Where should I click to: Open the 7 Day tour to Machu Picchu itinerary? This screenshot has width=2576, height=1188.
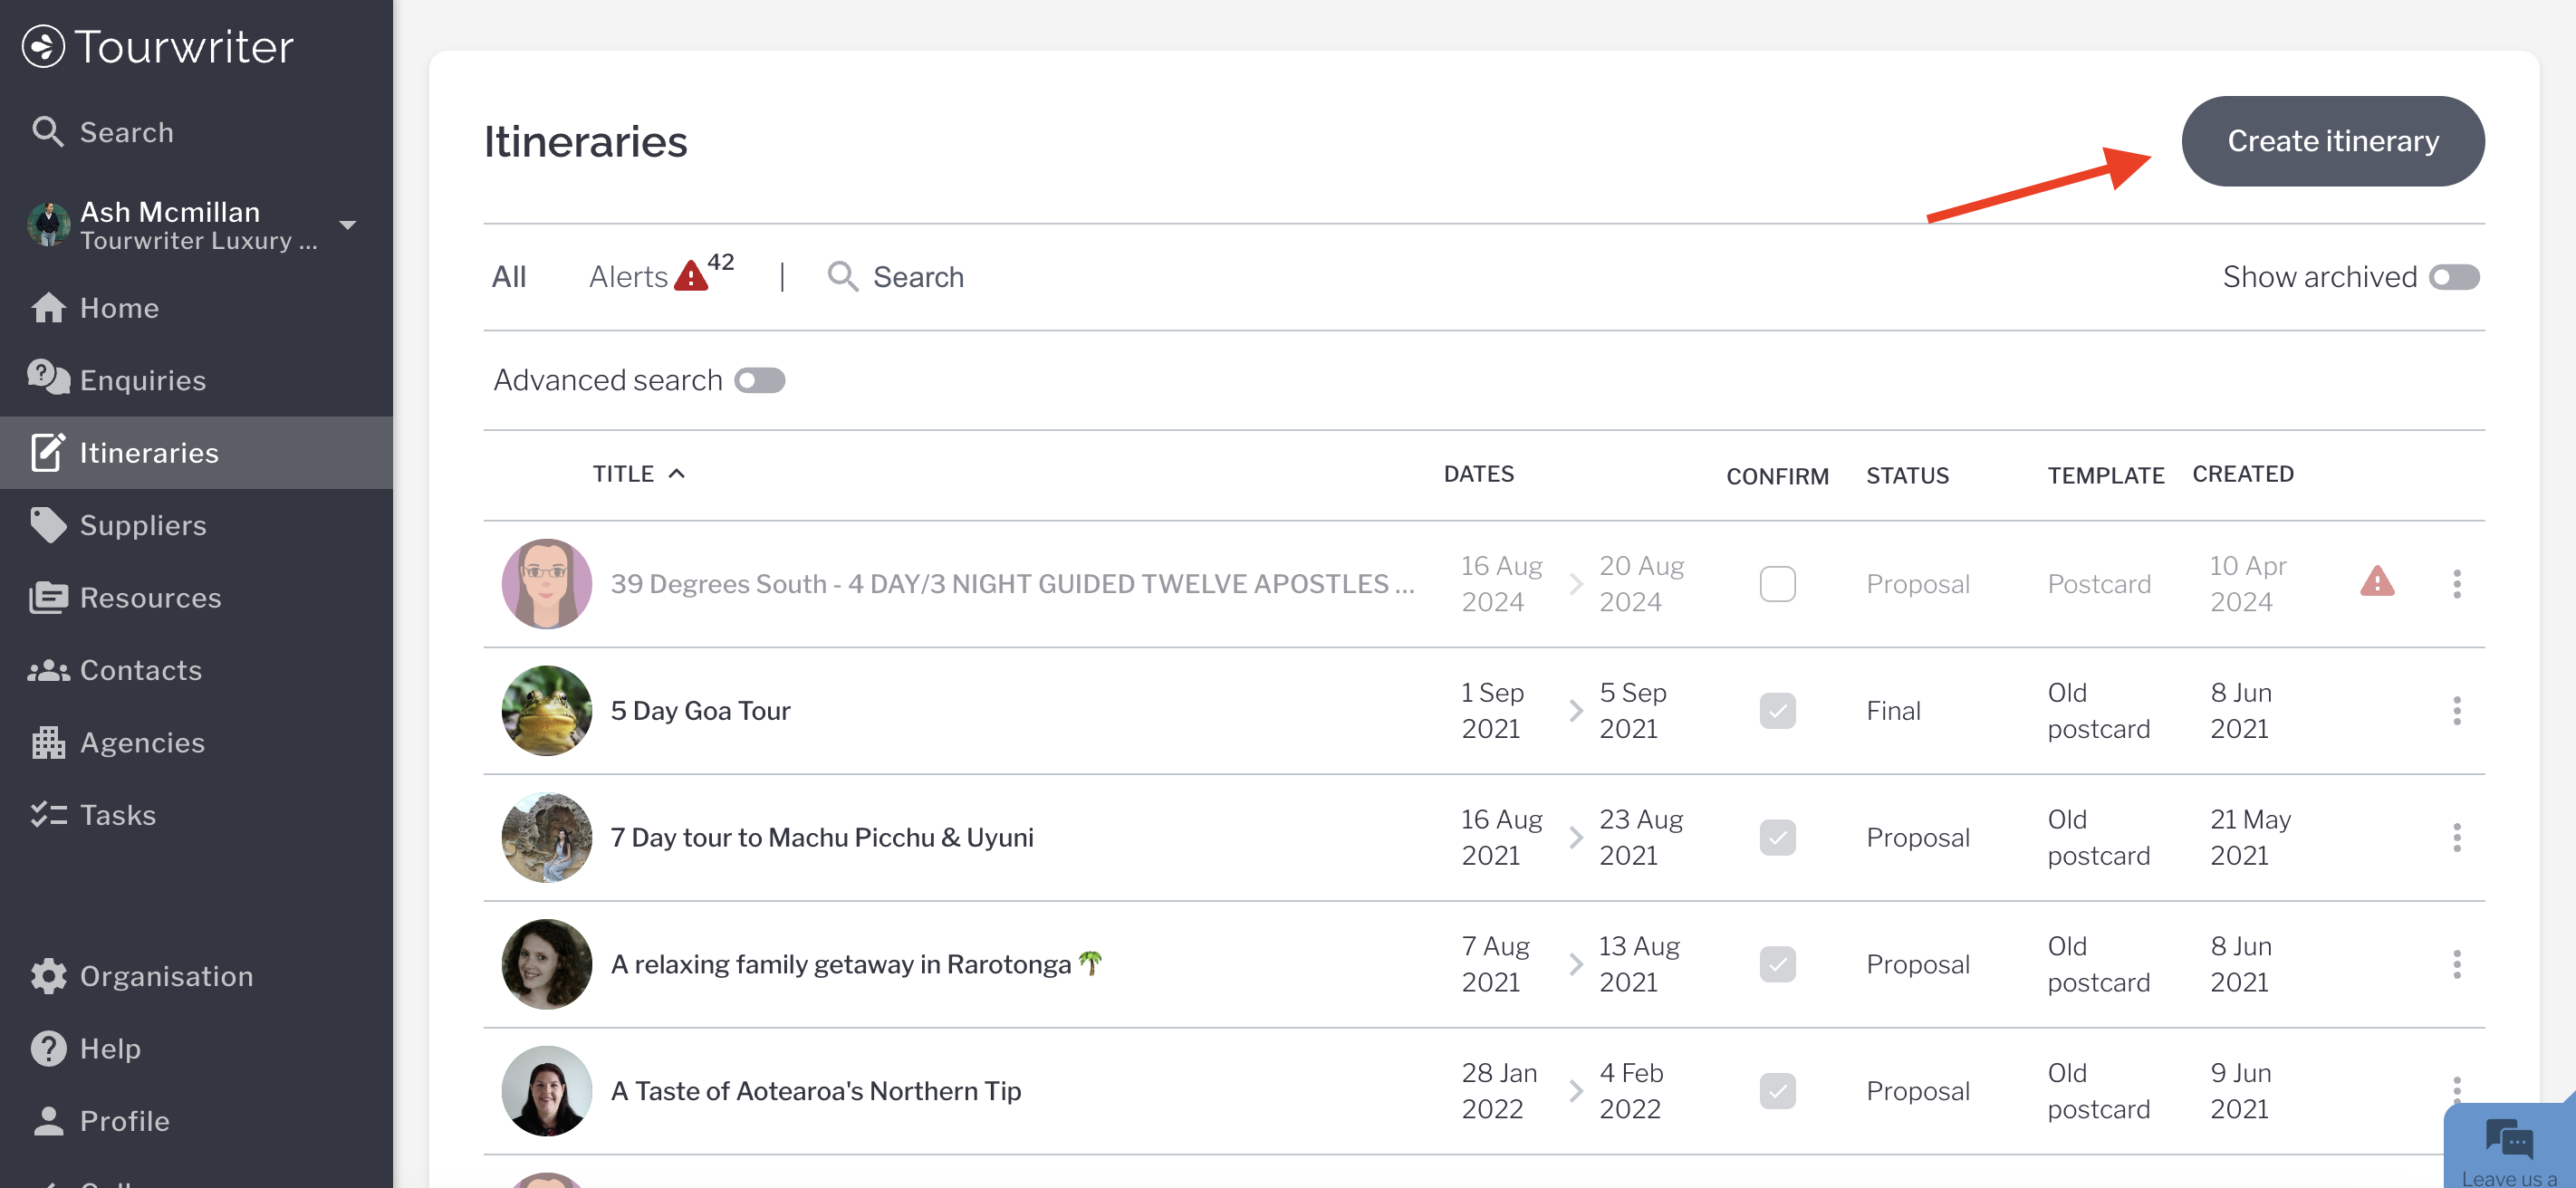[821, 837]
